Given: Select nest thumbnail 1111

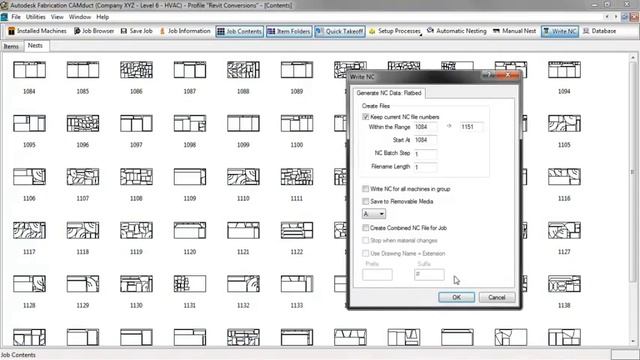Looking at the screenshot, I should point(297,177).
